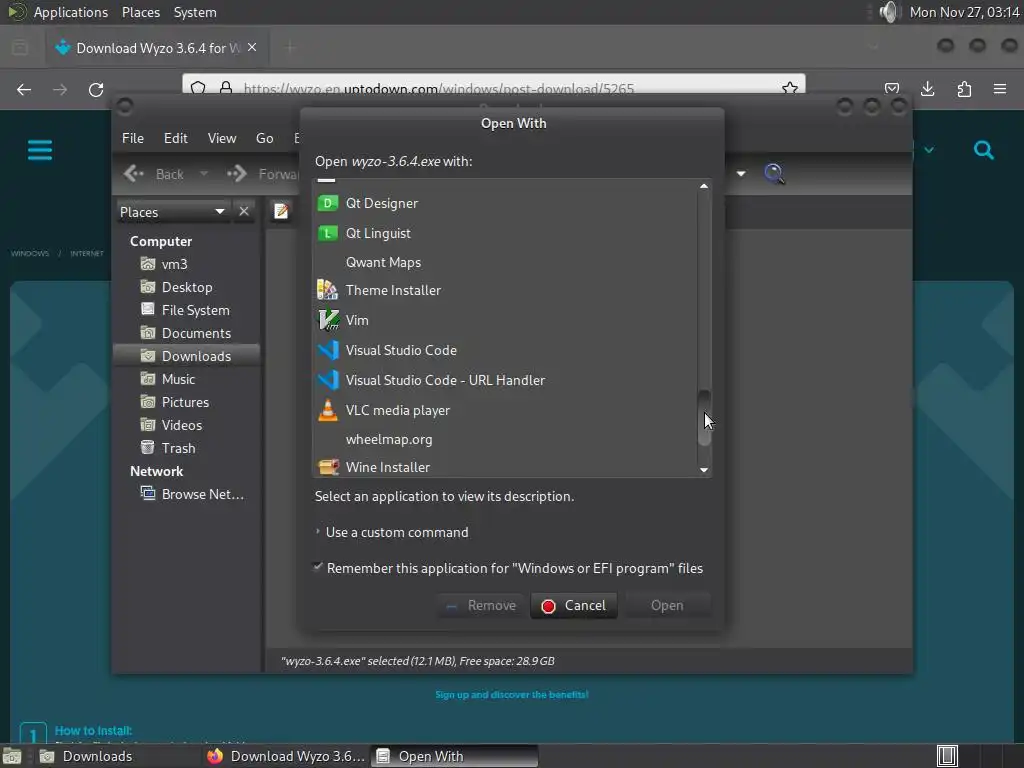Click Sign up and discover benefits link

coord(511,694)
